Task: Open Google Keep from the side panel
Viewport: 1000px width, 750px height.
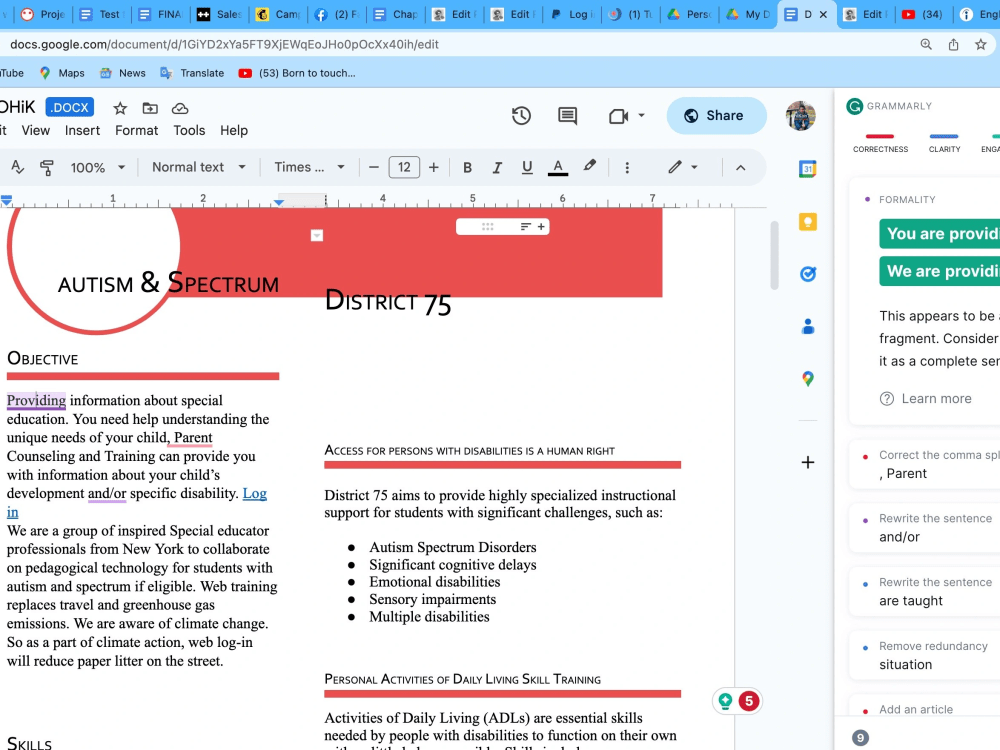Action: (808, 221)
